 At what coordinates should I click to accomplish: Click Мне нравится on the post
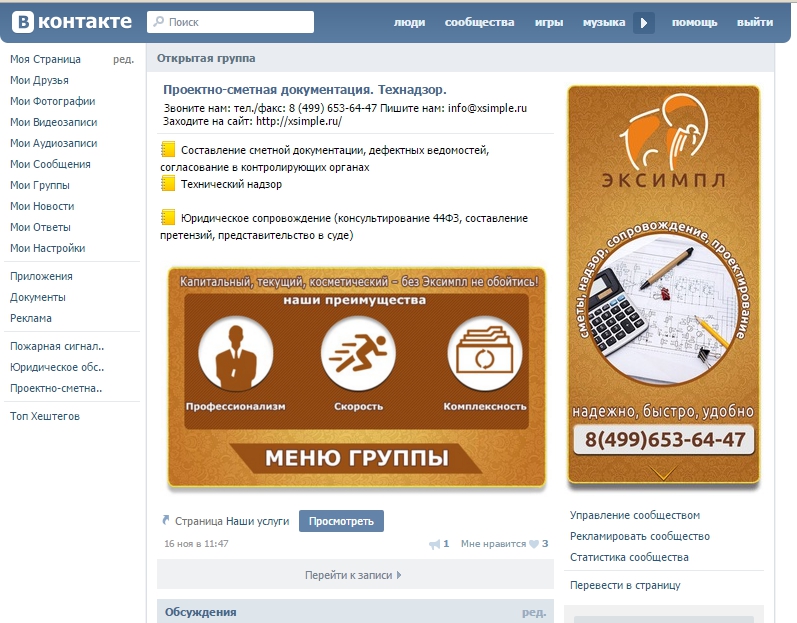494,544
